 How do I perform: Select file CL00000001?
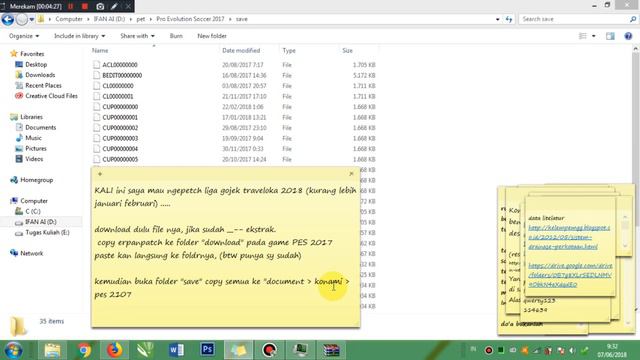tap(118, 96)
